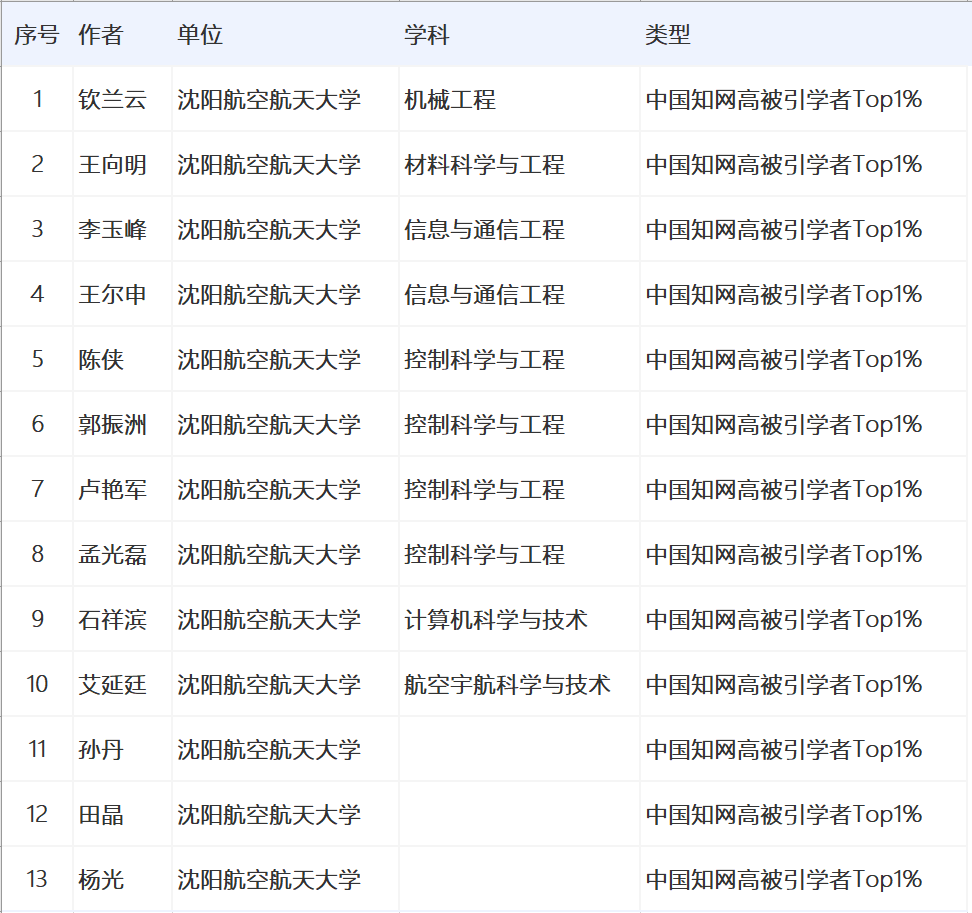Image resolution: width=972 pixels, height=913 pixels.
Task: Select the 机械工程 discipline cell
Action: click(x=450, y=100)
